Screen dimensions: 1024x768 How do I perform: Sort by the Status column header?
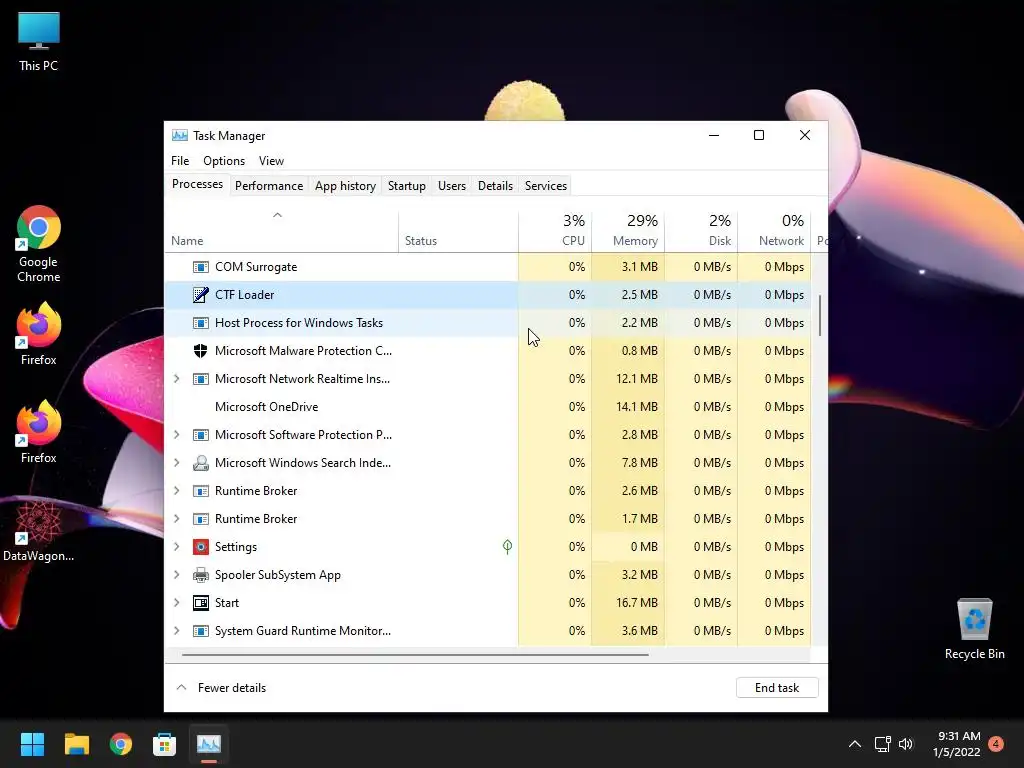point(458,232)
